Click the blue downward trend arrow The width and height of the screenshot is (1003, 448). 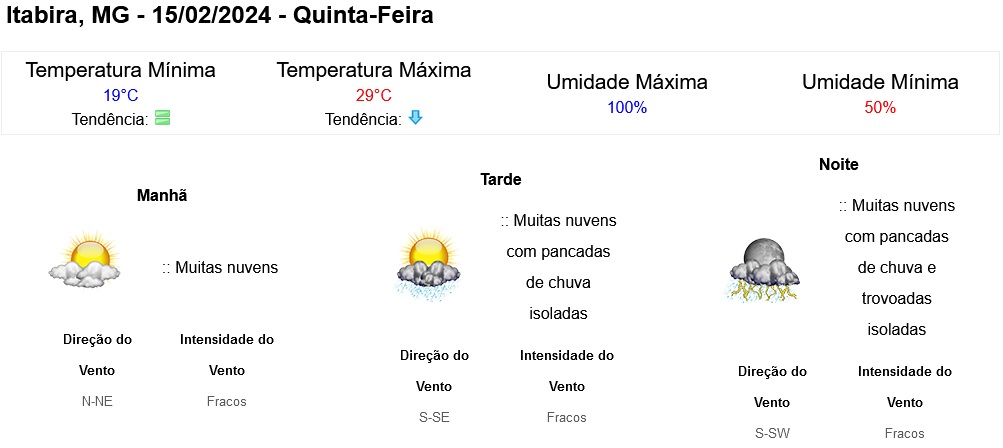(416, 118)
